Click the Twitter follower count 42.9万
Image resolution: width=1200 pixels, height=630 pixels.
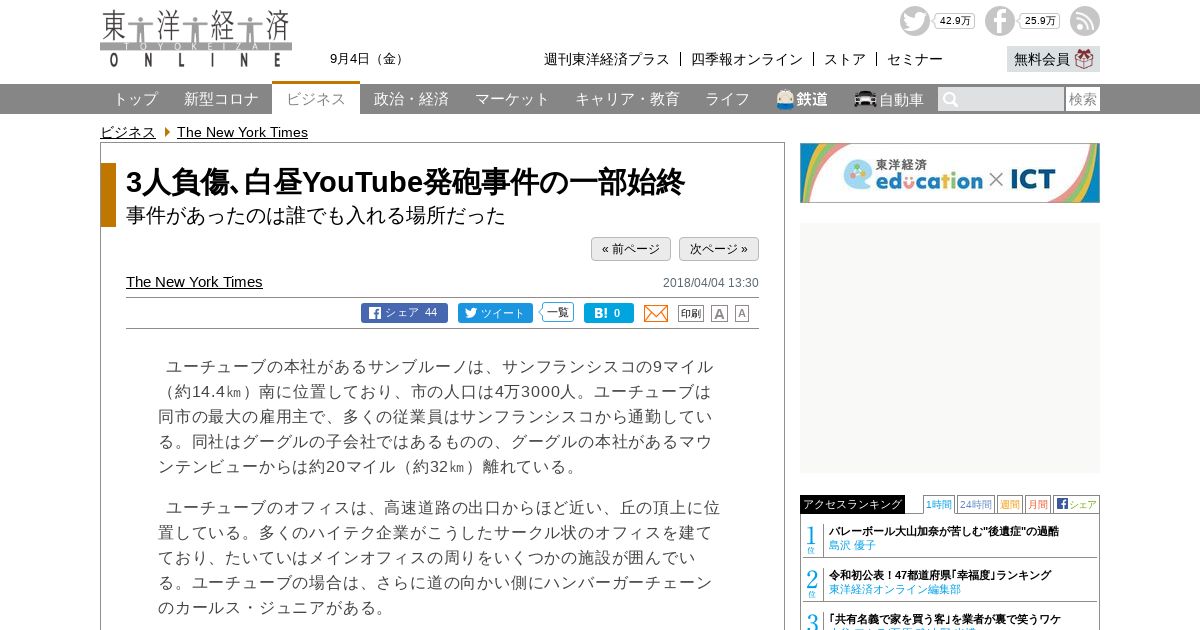[x=955, y=21]
